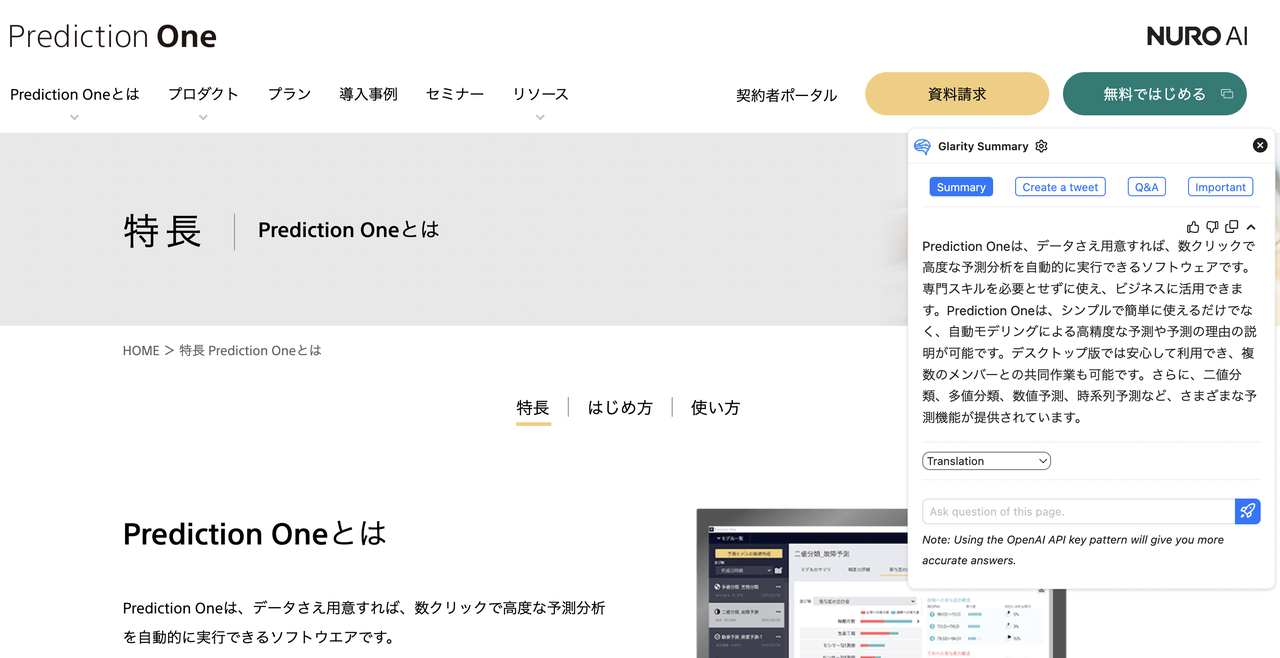Click the 特長 page title
Screen dimensions: 1280x658
(163, 230)
